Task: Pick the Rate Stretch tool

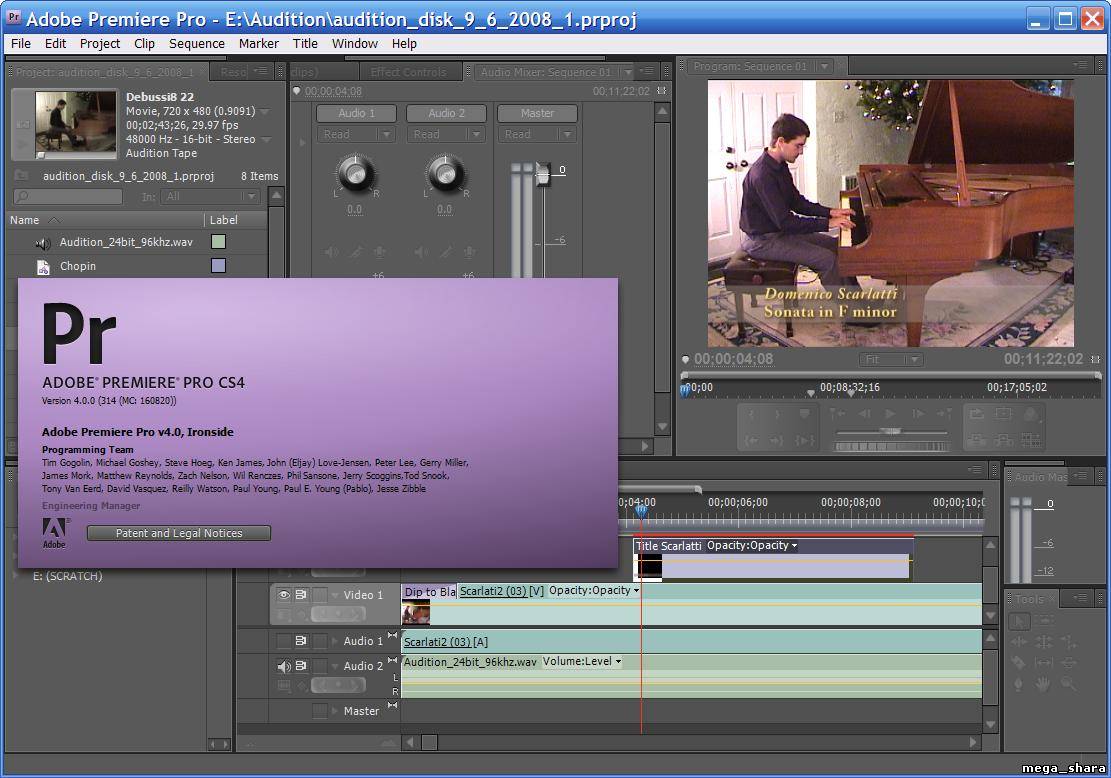Action: [x=1069, y=642]
